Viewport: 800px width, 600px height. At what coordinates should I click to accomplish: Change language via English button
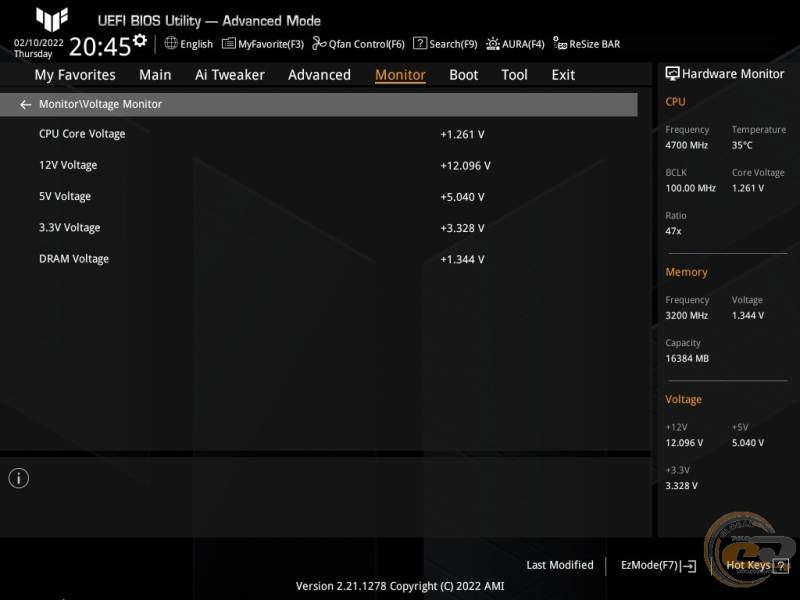189,44
